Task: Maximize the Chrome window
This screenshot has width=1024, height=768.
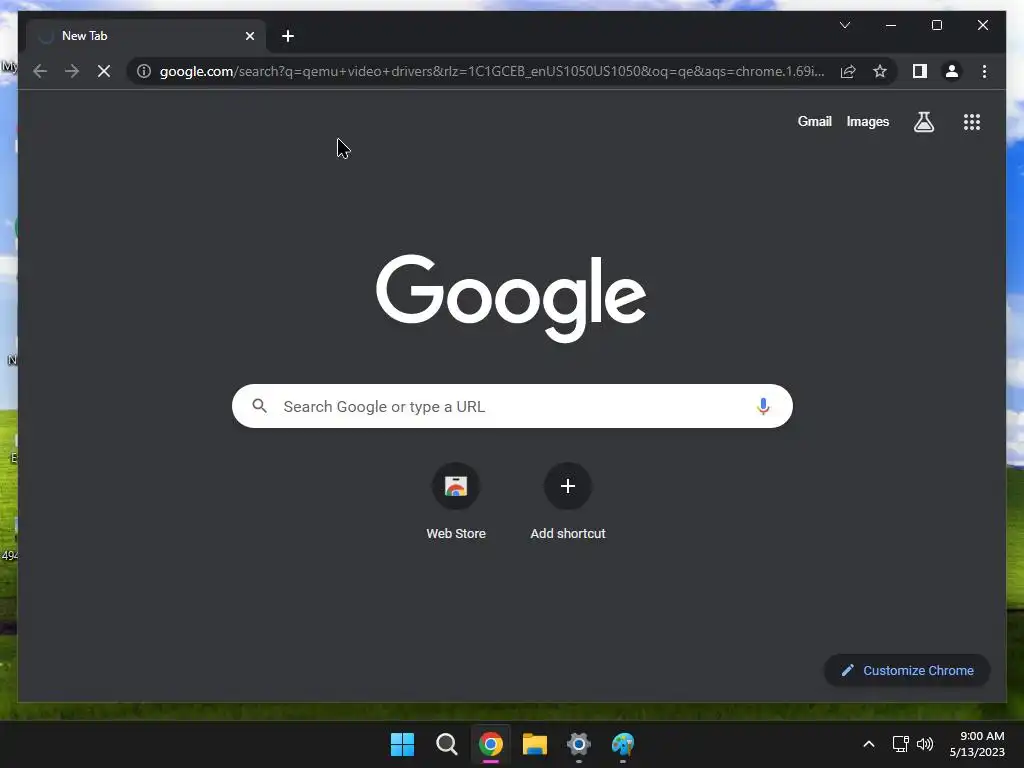Action: coord(936,25)
